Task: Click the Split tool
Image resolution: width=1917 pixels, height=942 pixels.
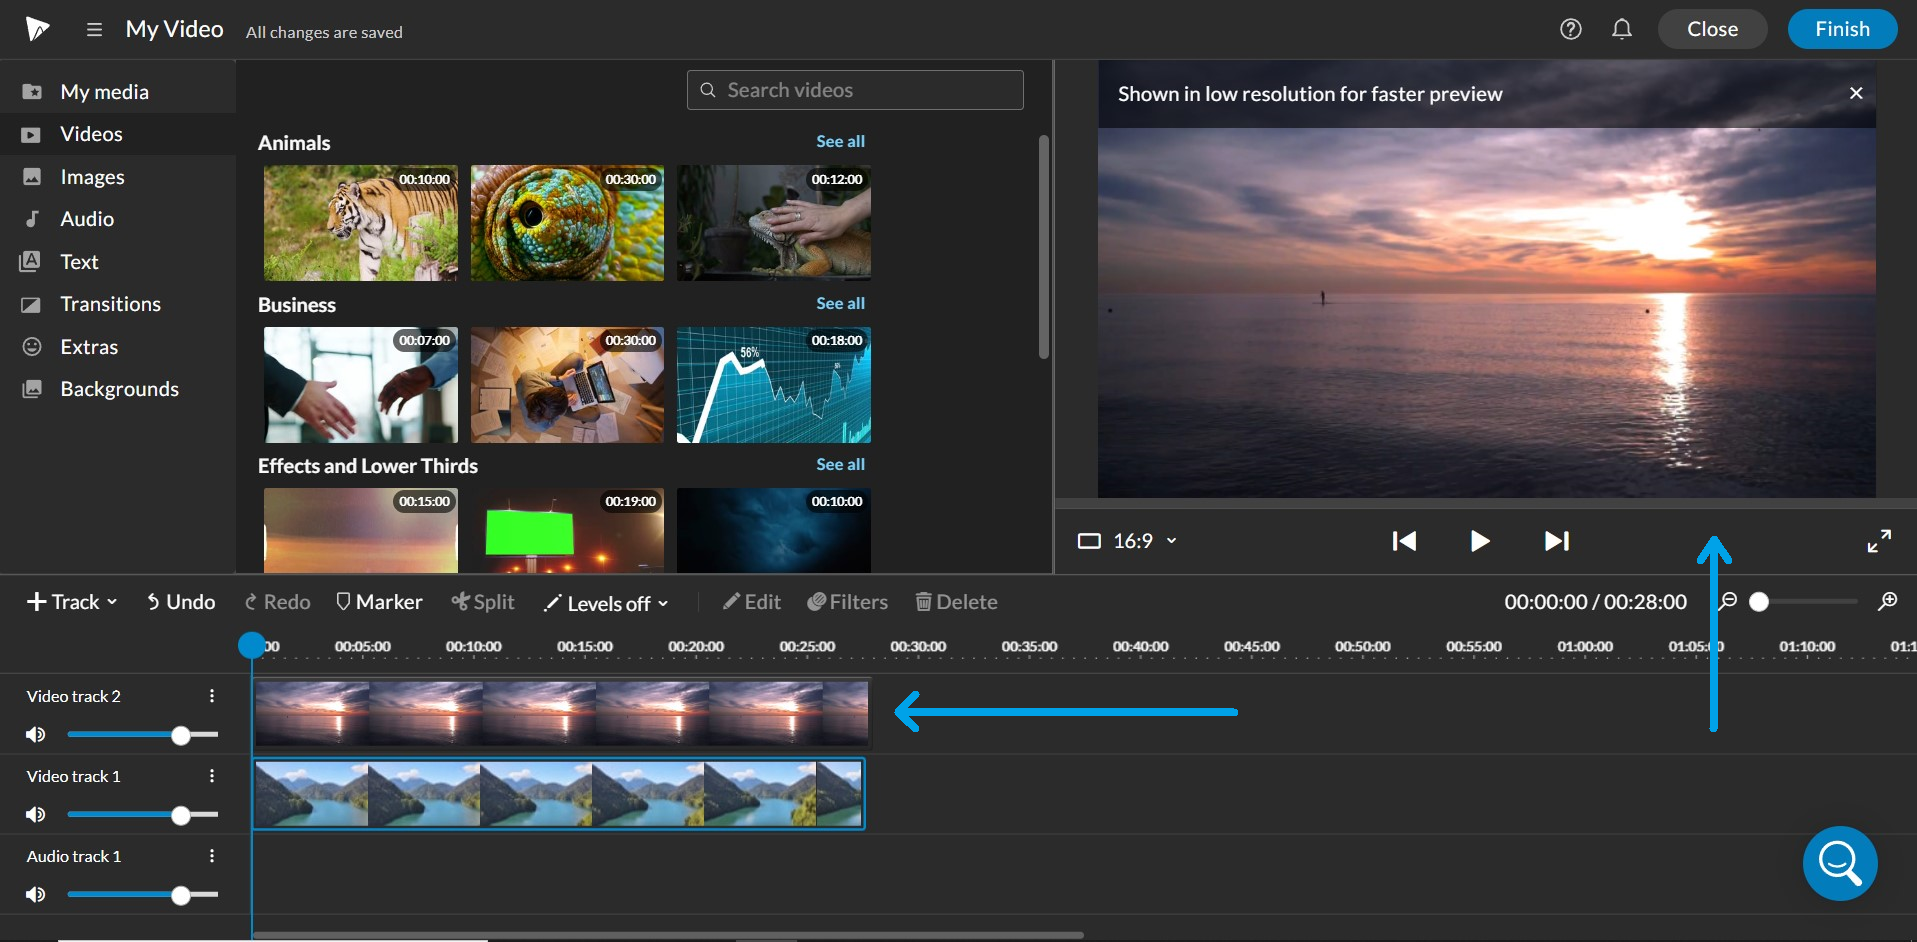Action: tap(483, 601)
